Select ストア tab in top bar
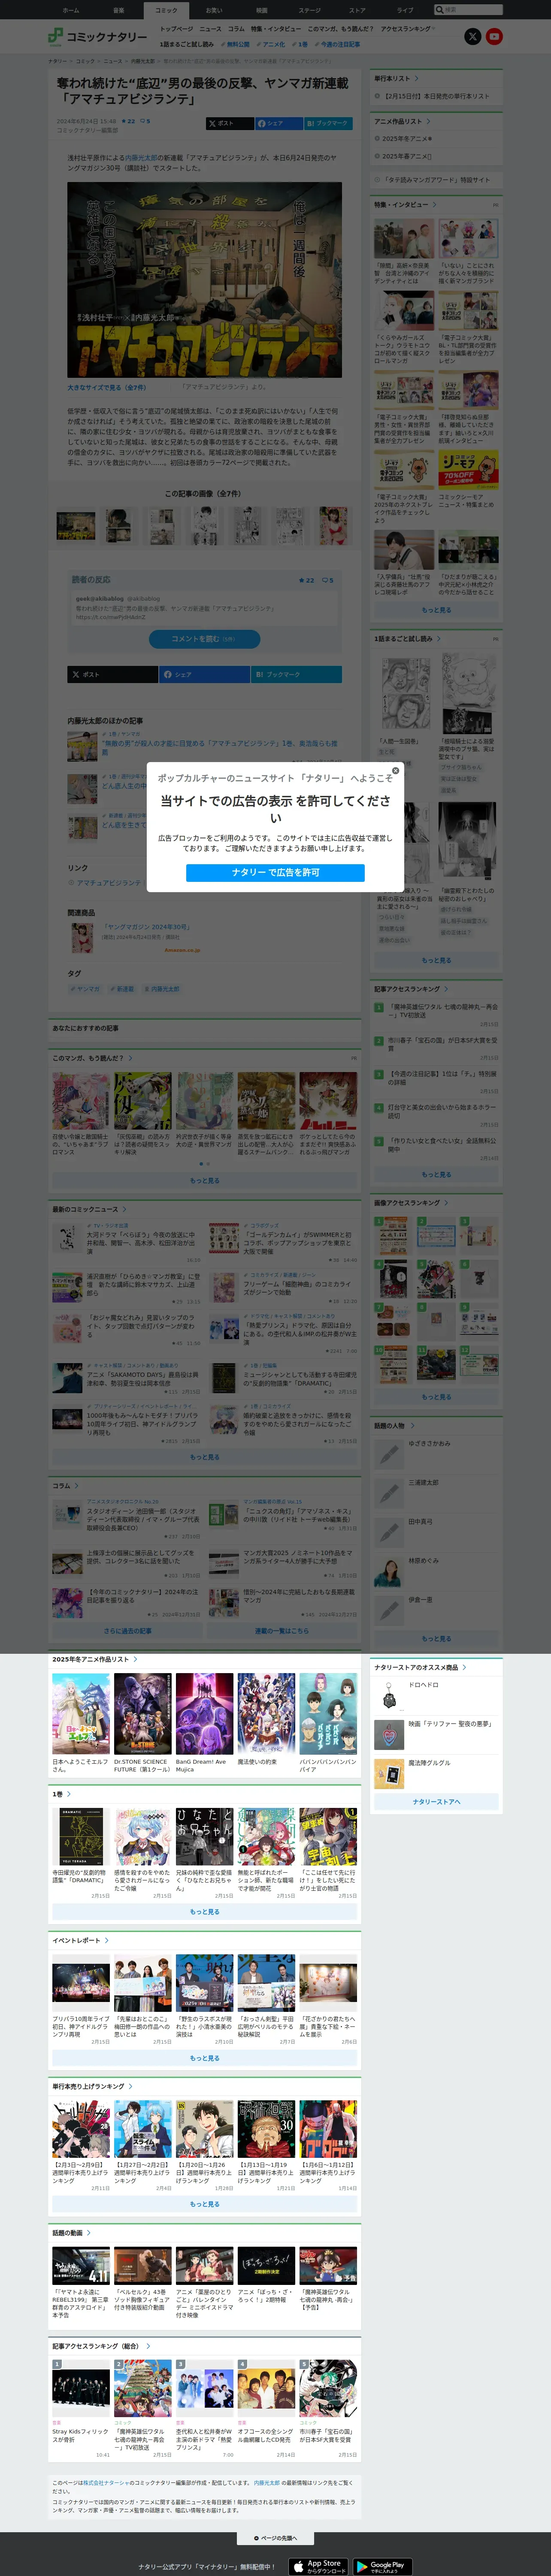Screen dimensions: 551x2576 tap(357, 10)
